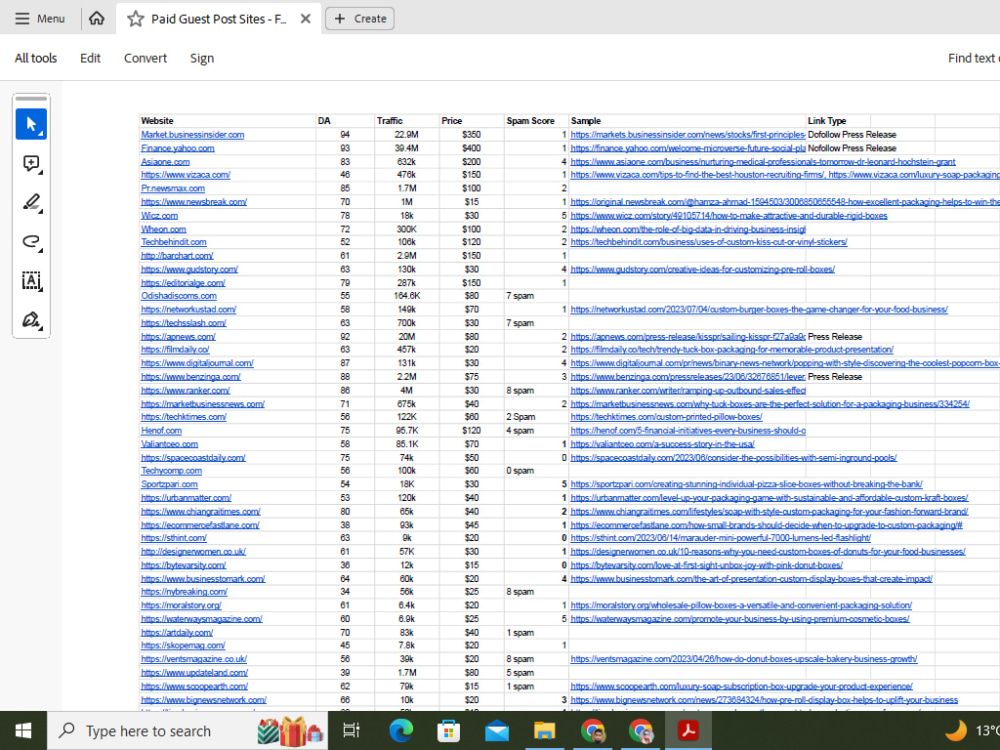Open the gudstory.com sample article link

(x=703, y=269)
